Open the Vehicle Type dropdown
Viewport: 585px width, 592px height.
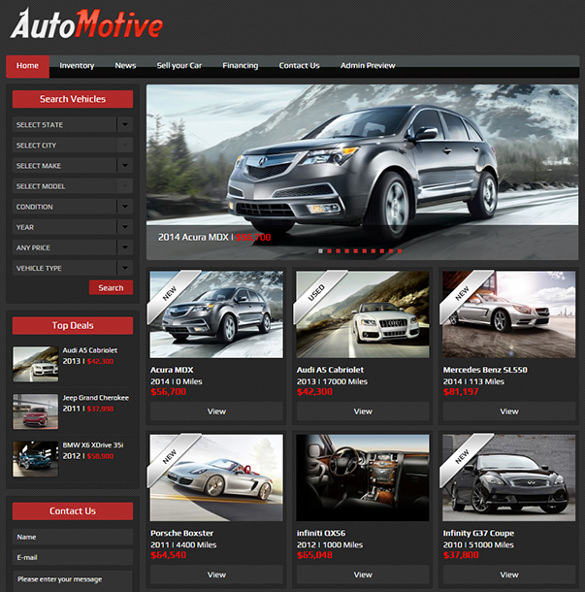point(73,268)
